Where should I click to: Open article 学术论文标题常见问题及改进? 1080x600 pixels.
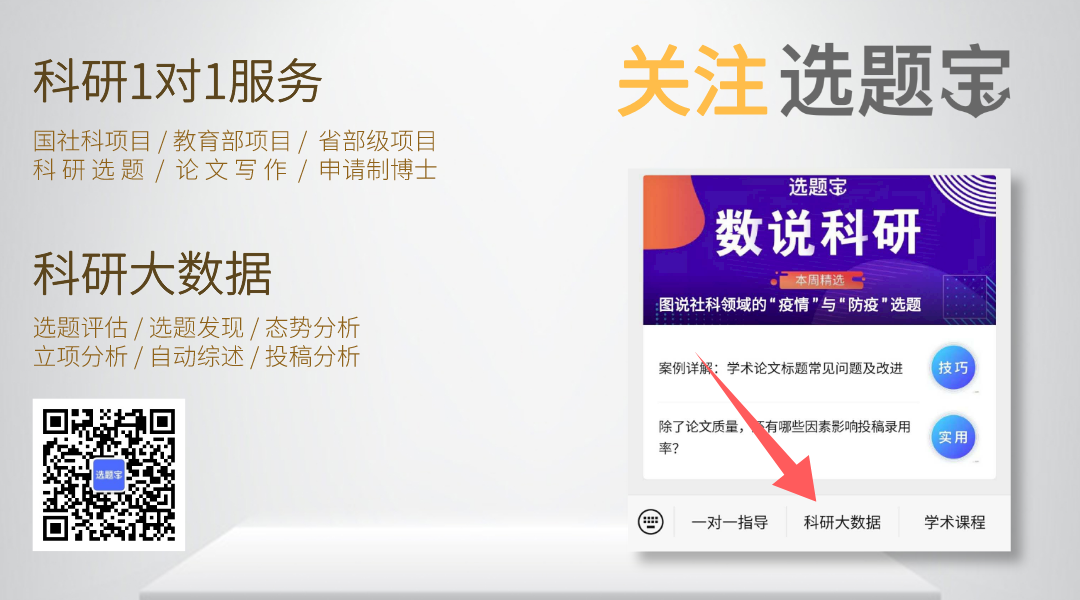(x=780, y=368)
